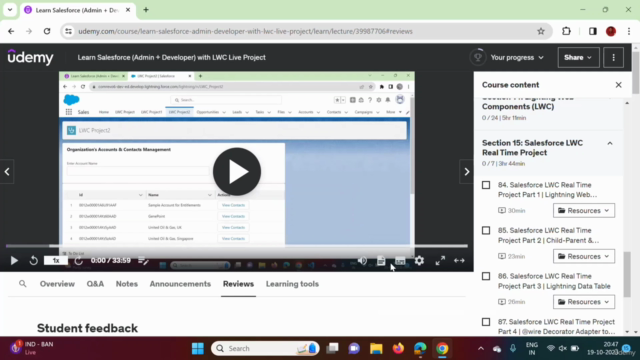Play the video using bottom play button
This screenshot has height=360, width=640.
tap(14, 260)
